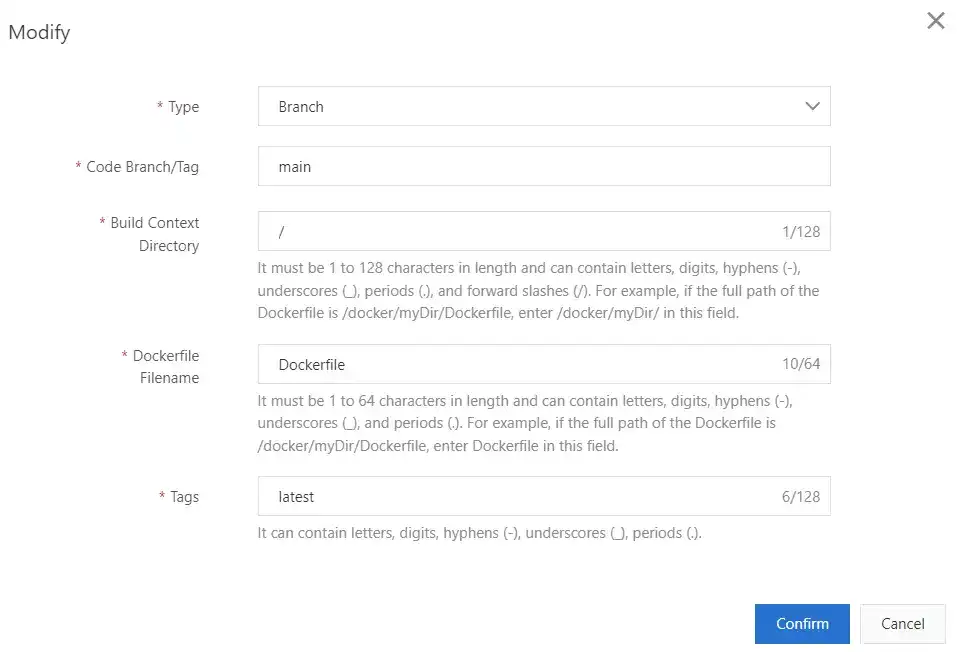Focus the Code Branch/Tag field containing main
This screenshot has width=957, height=652.
(x=543, y=167)
